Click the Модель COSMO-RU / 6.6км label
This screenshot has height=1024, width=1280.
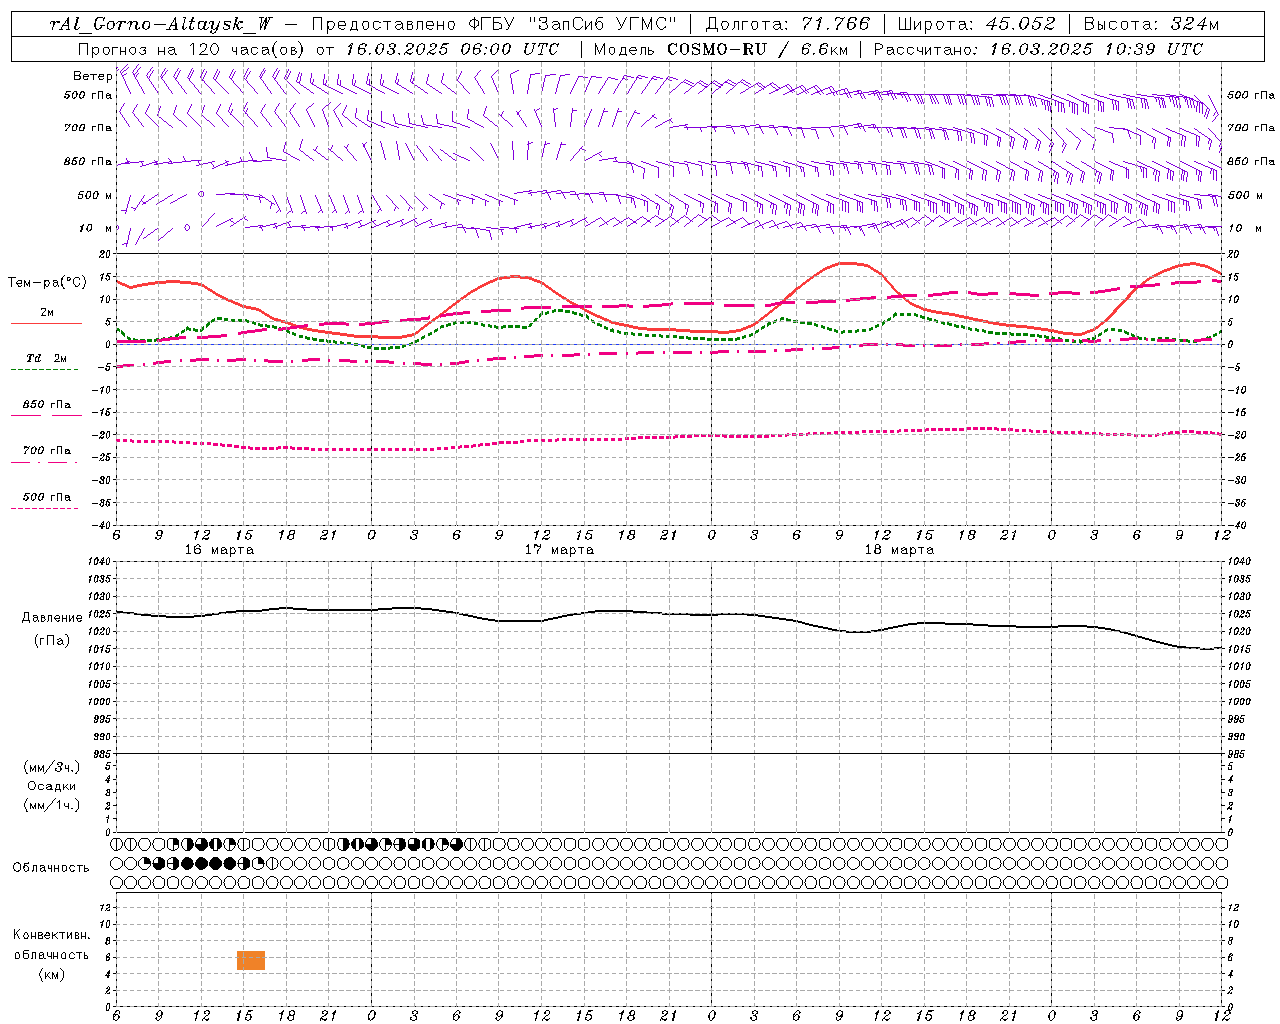(x=721, y=49)
